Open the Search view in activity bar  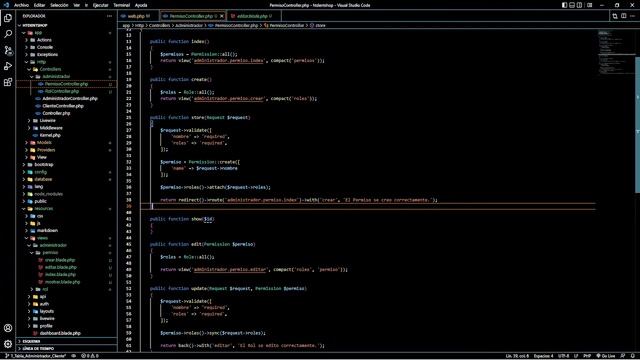(x=8, y=34)
